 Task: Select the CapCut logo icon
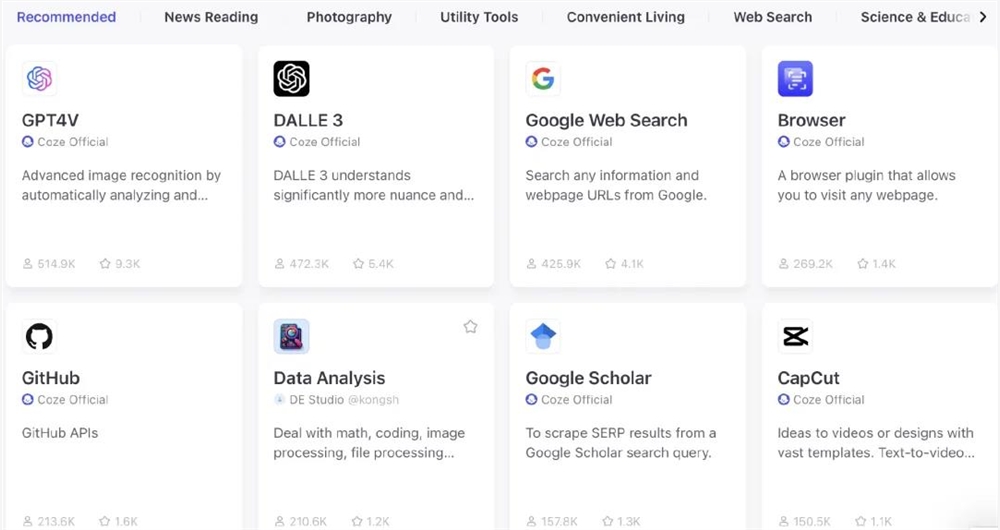point(795,336)
